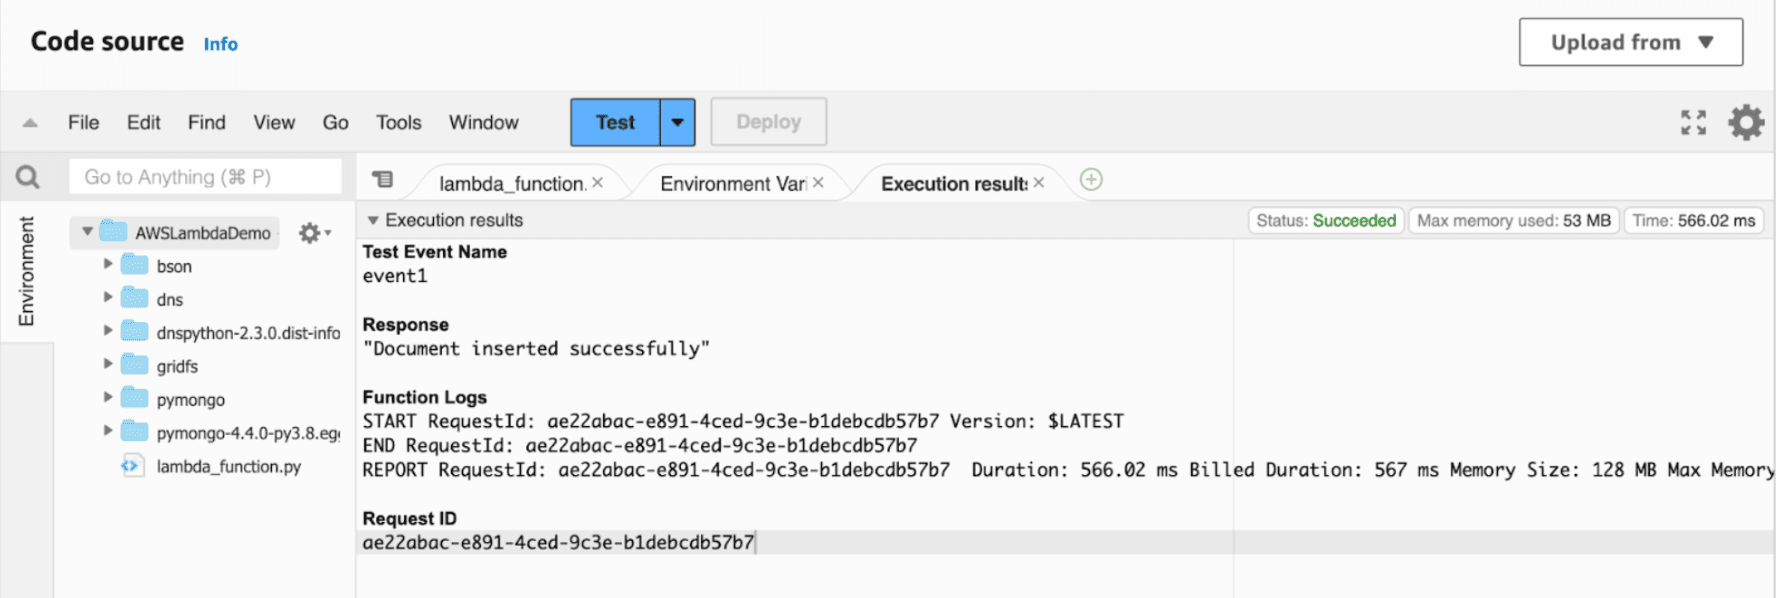Click the search magnifier icon
Image resolution: width=1776 pixels, height=598 pixels.
28,178
